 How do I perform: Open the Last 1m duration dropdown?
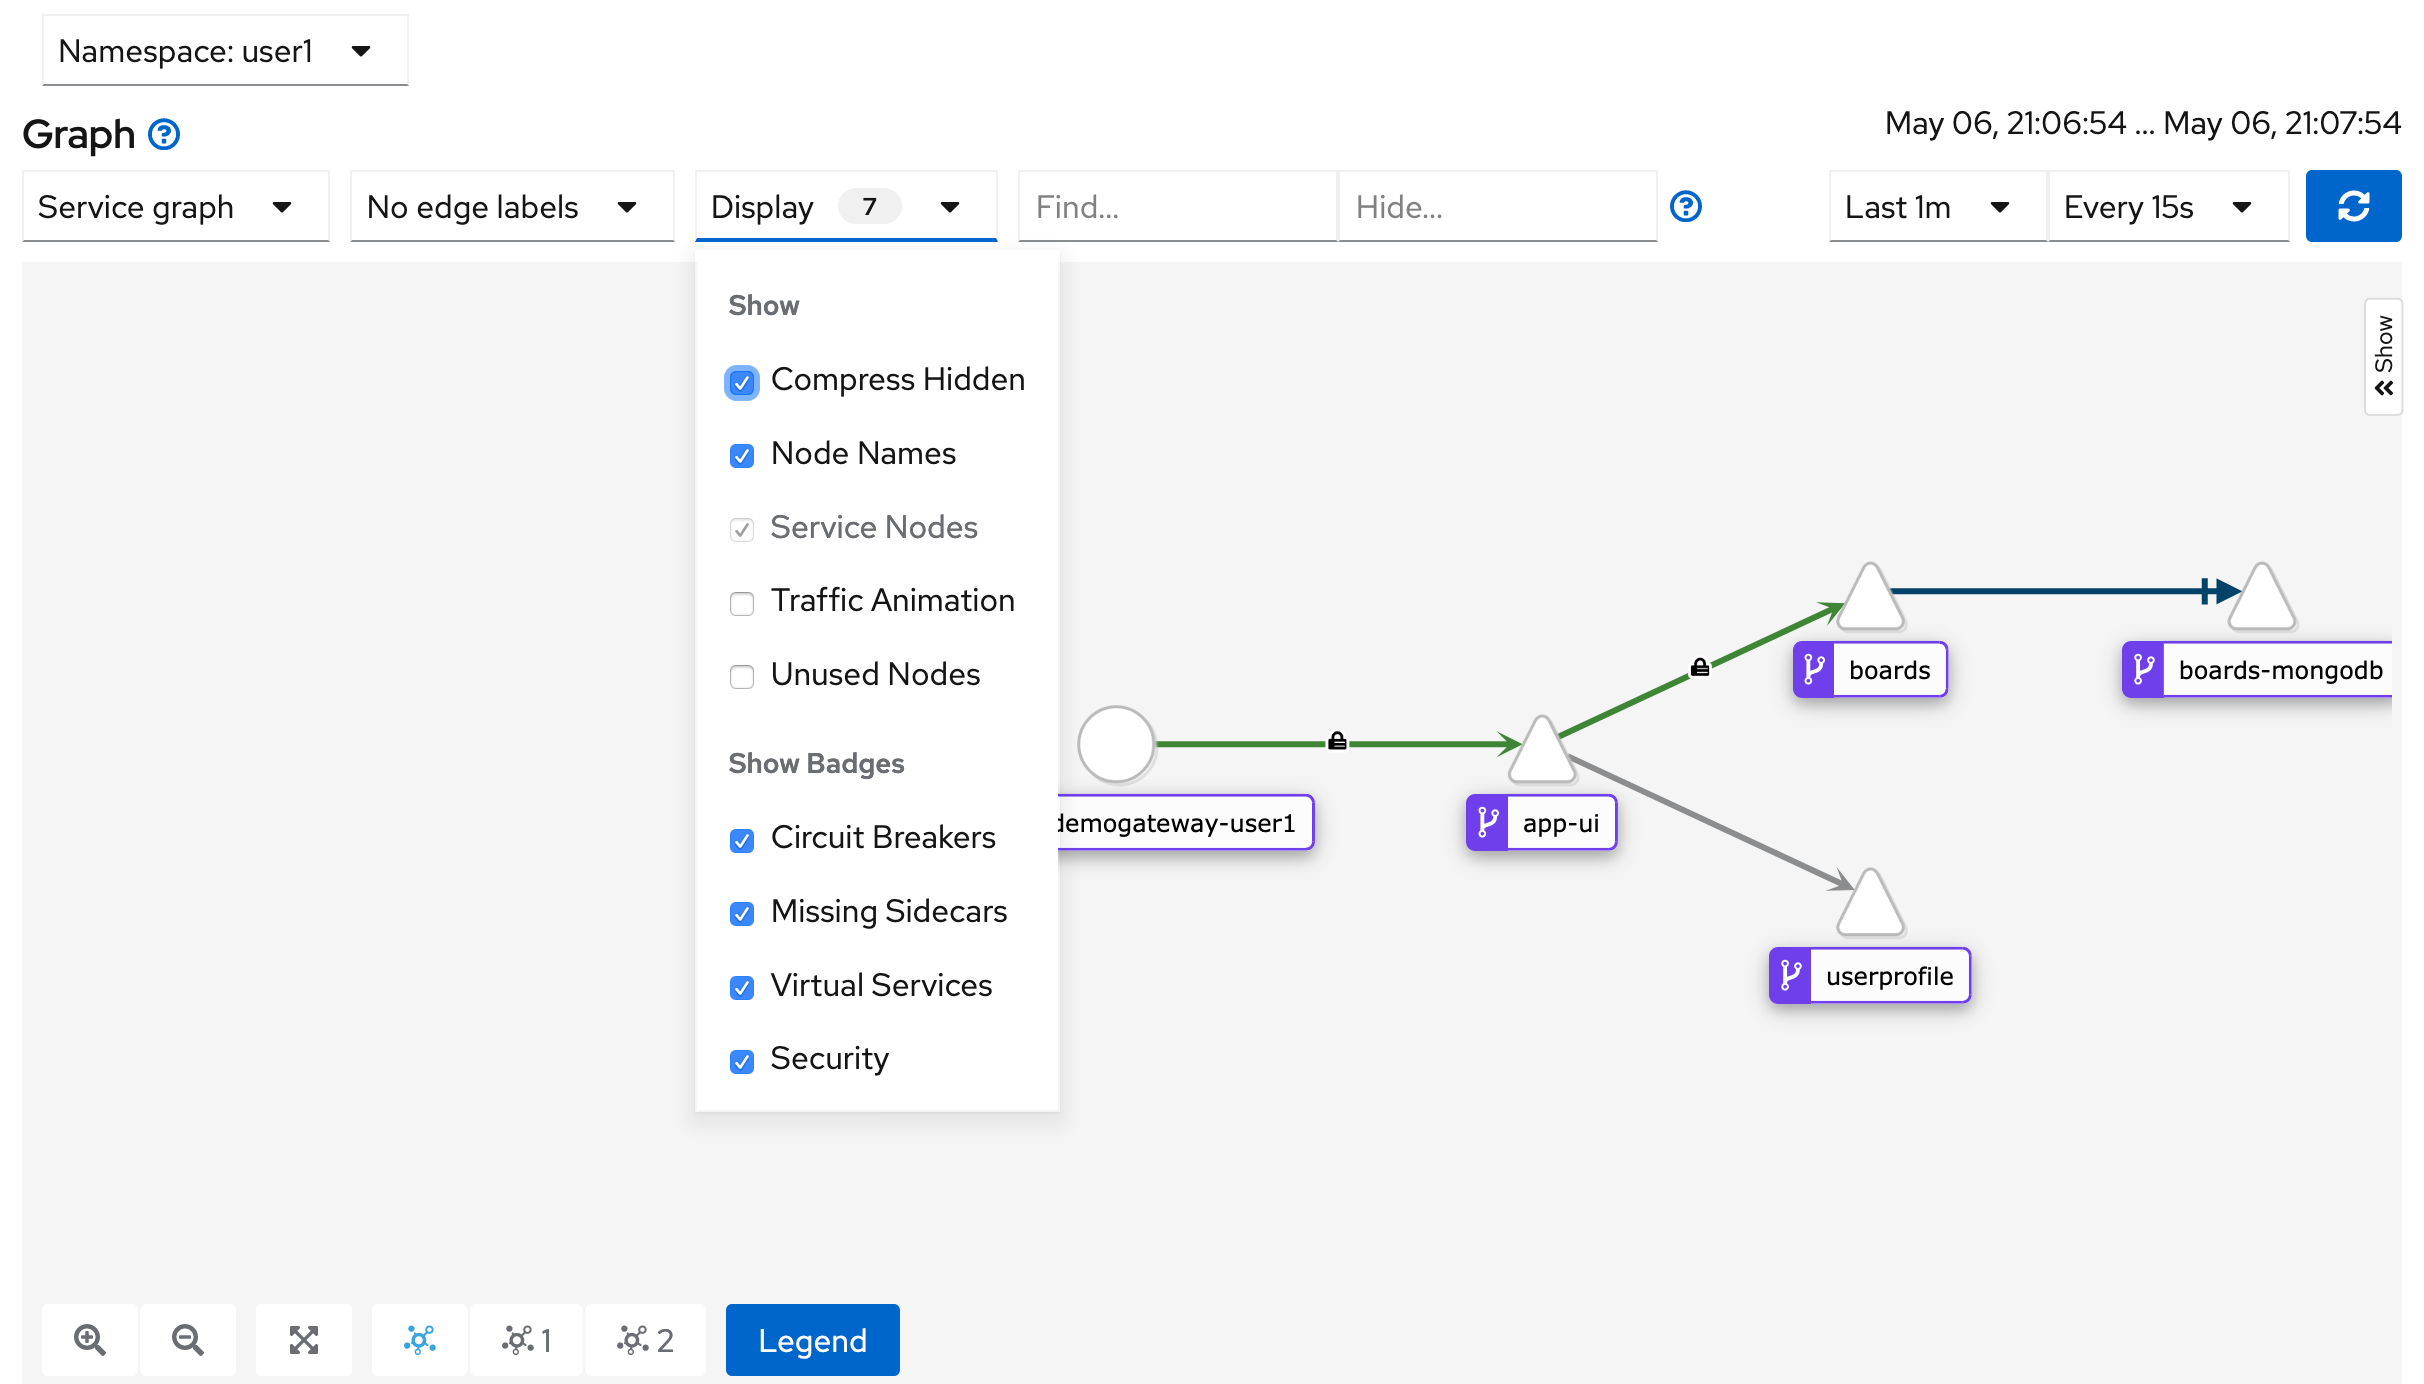tap(1937, 207)
